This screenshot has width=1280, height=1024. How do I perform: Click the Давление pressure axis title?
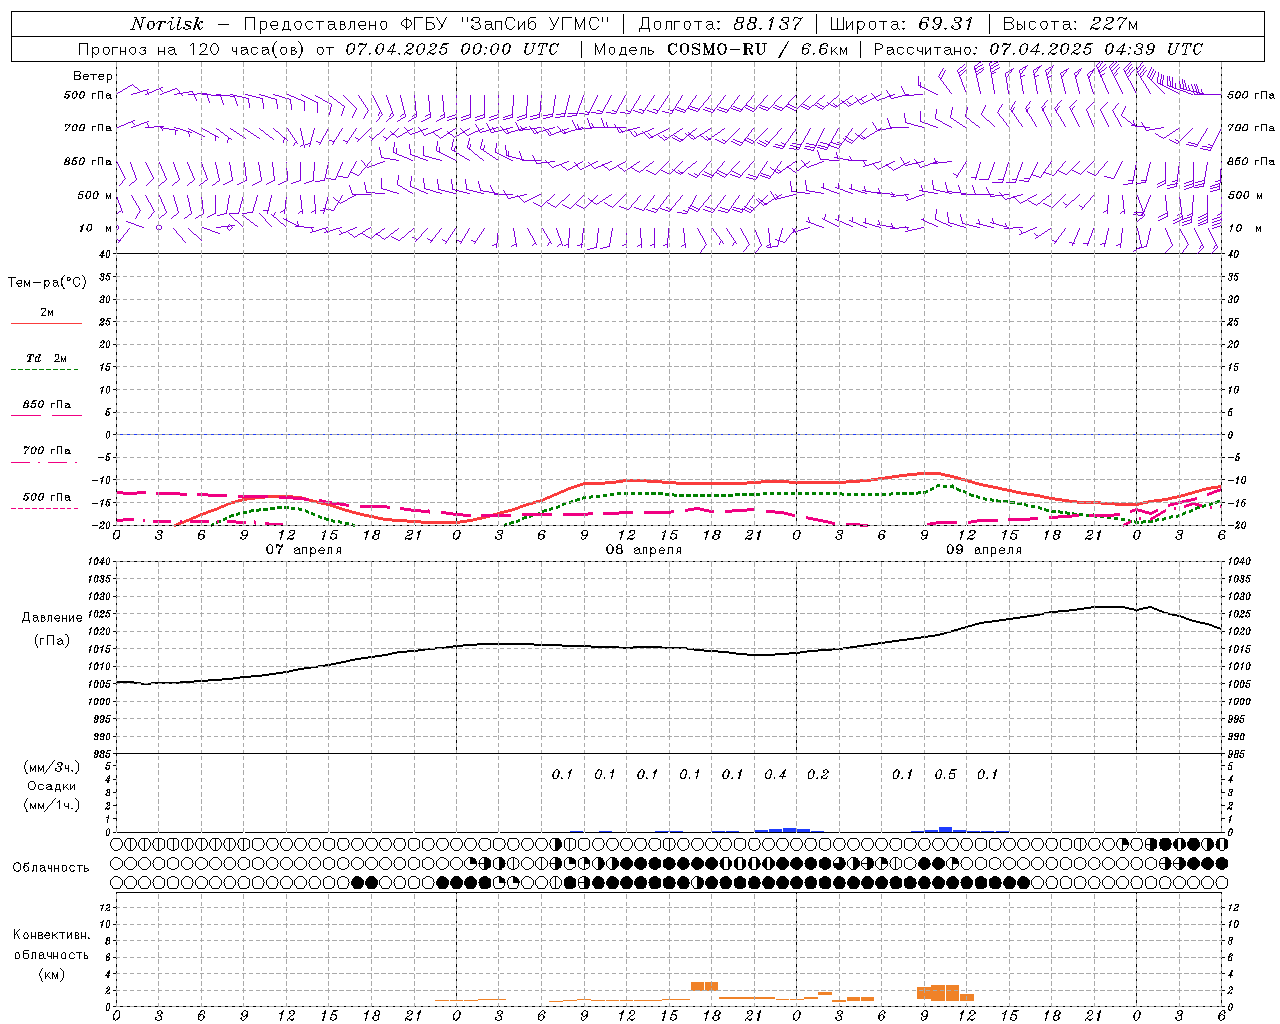tap(52, 618)
